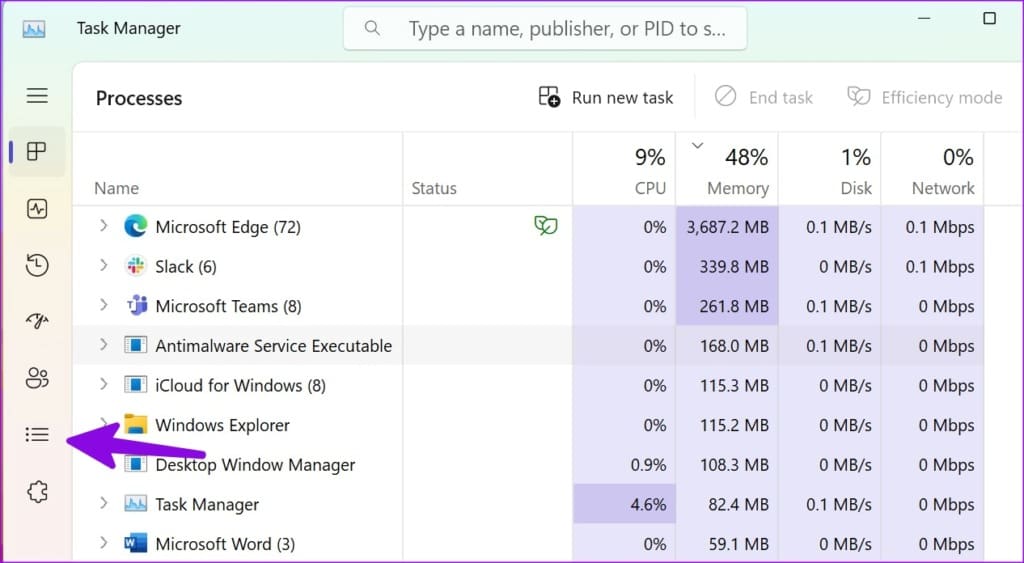The width and height of the screenshot is (1024, 563).
Task: Click the Microsoft Word process icon
Action: coord(135,543)
